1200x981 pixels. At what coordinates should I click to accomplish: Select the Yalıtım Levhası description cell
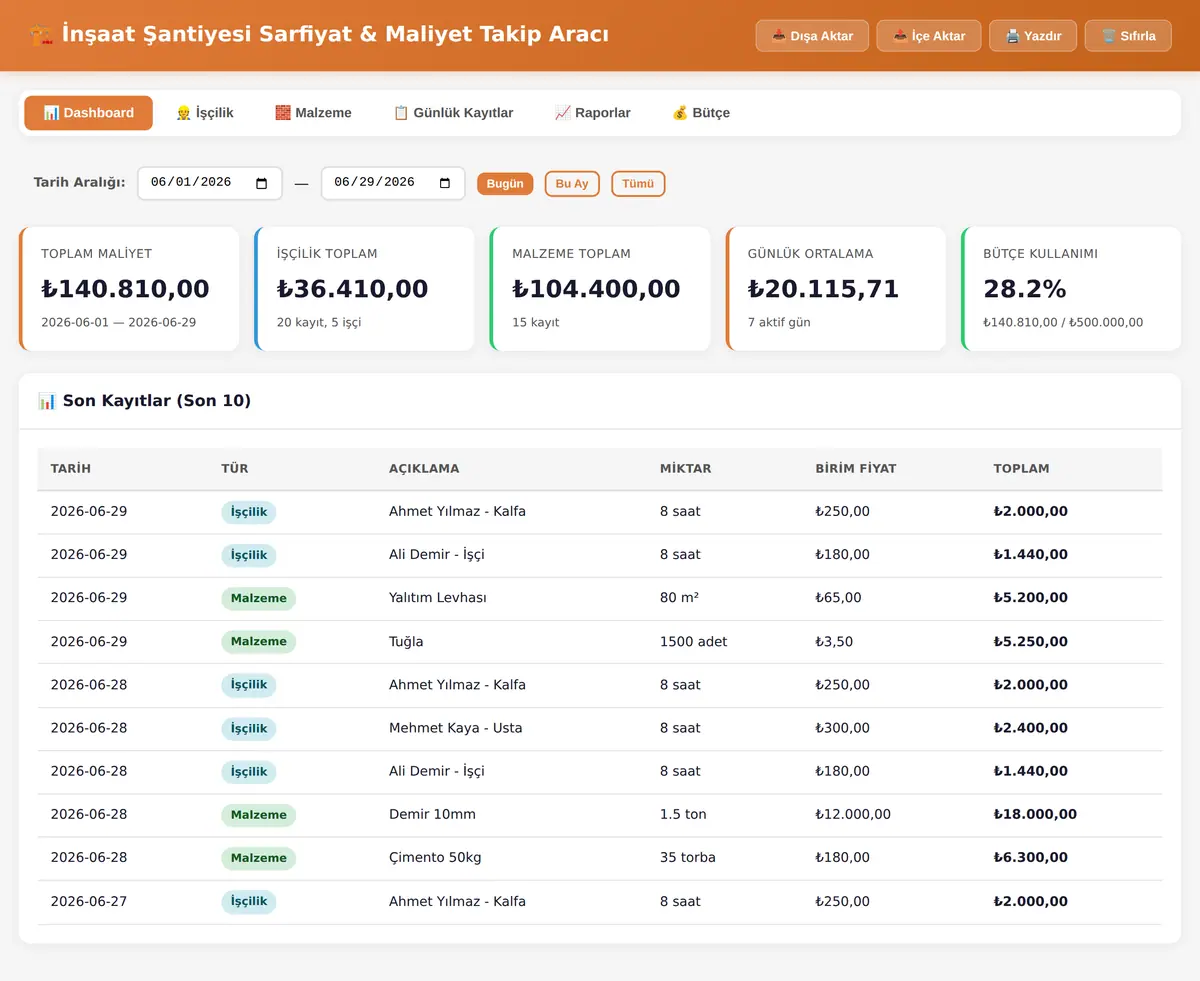(437, 598)
